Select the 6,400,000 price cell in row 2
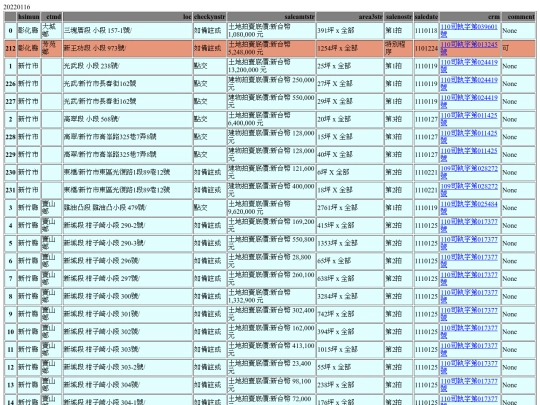540x405 pixels. pos(271,119)
